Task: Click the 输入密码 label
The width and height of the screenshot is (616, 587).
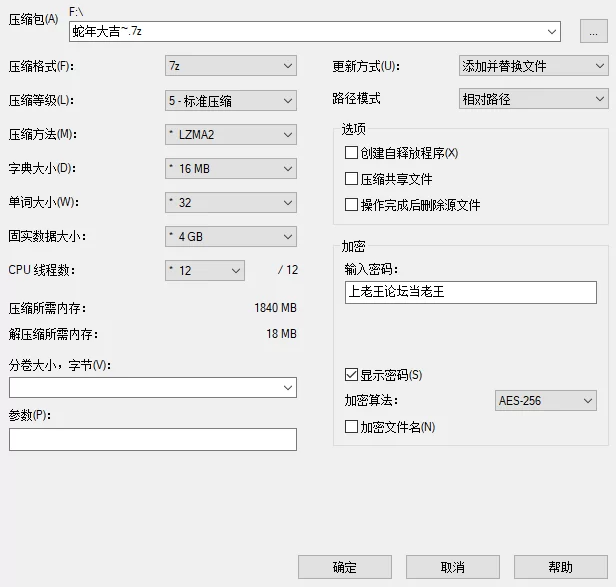Action: tap(371, 269)
